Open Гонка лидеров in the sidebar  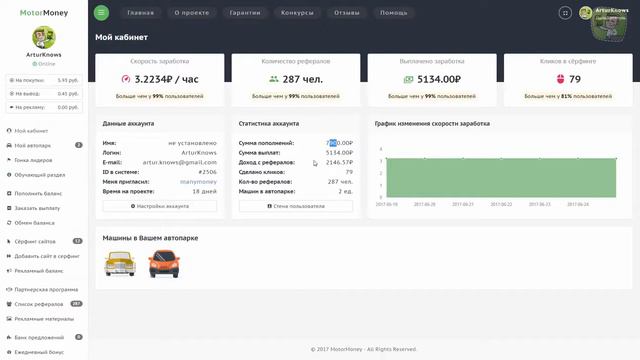pos(33,160)
